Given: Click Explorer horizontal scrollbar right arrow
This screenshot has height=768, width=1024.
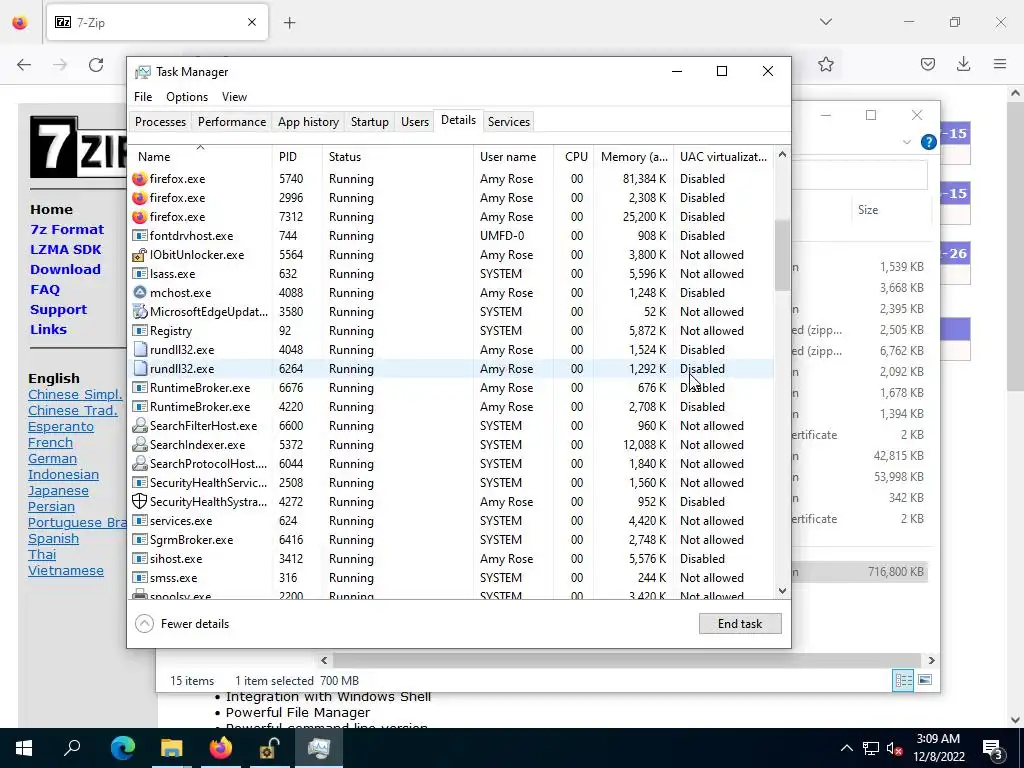Looking at the screenshot, I should pyautogui.click(x=931, y=660).
